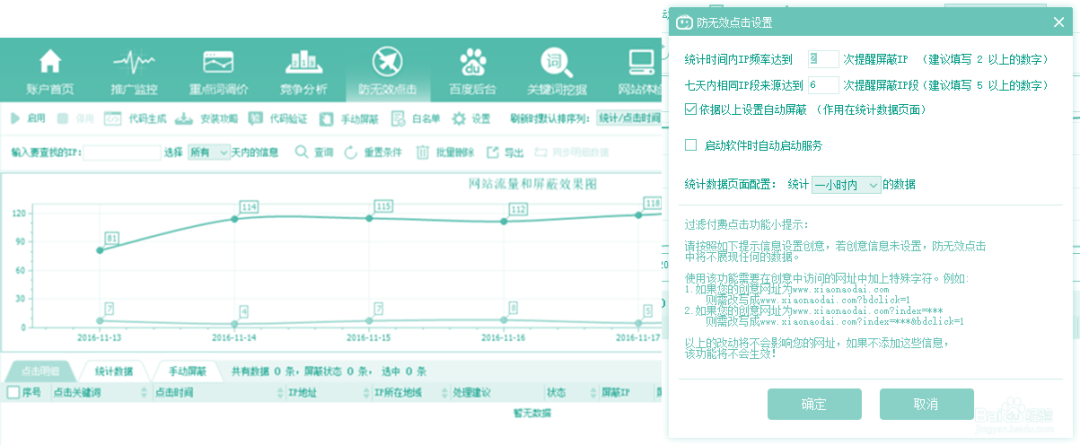Click the 暂无数据 empty table message

coord(532,413)
